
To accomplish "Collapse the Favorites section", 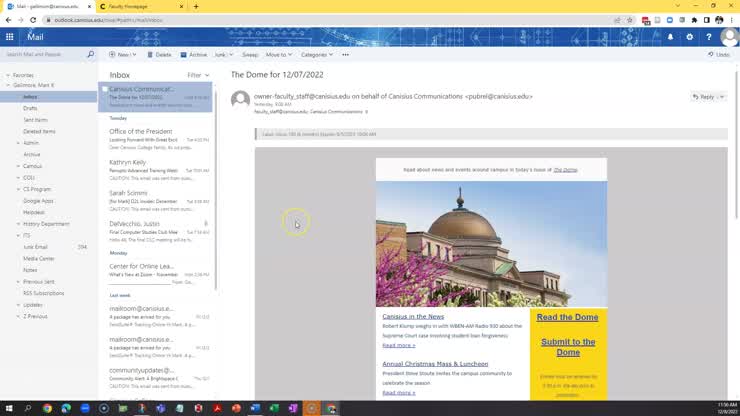I will tap(8, 75).
